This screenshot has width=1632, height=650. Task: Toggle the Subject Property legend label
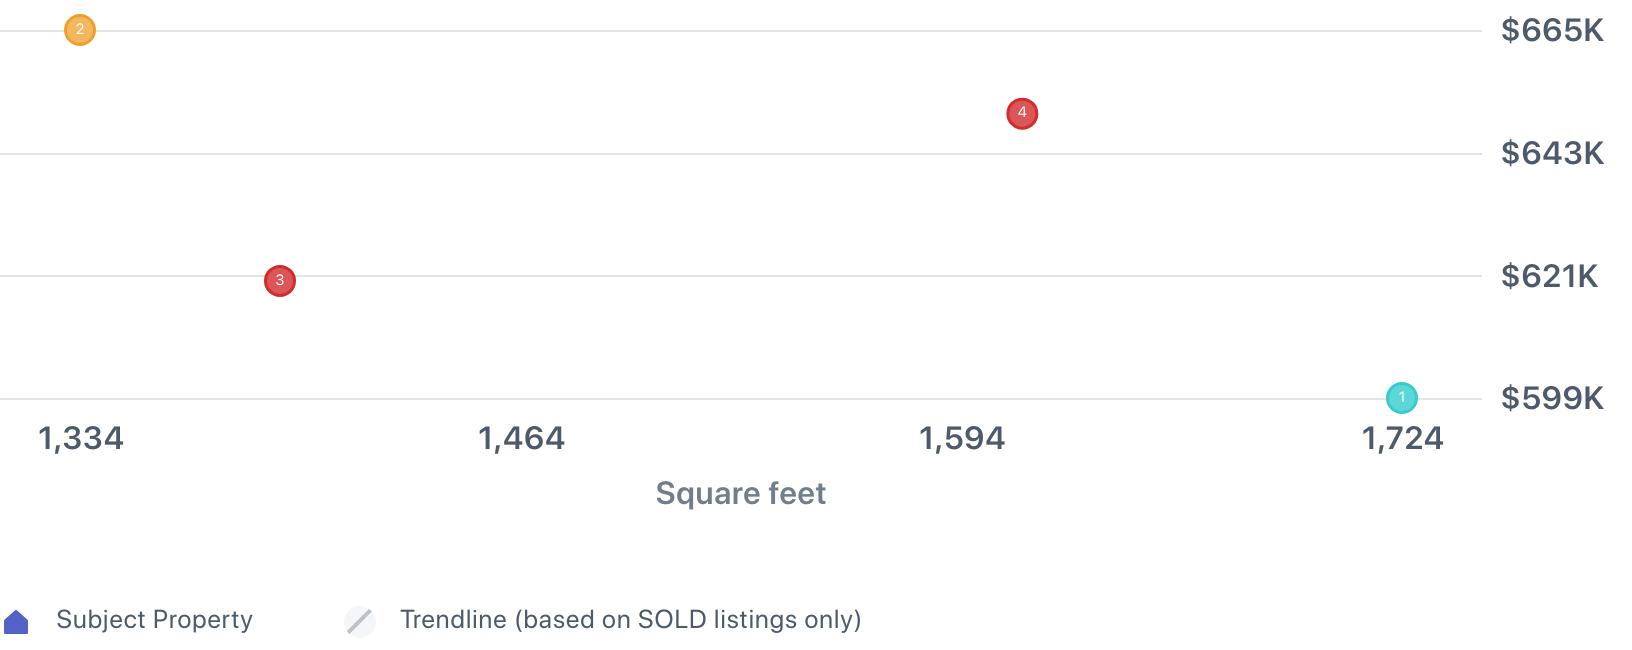[154, 620]
